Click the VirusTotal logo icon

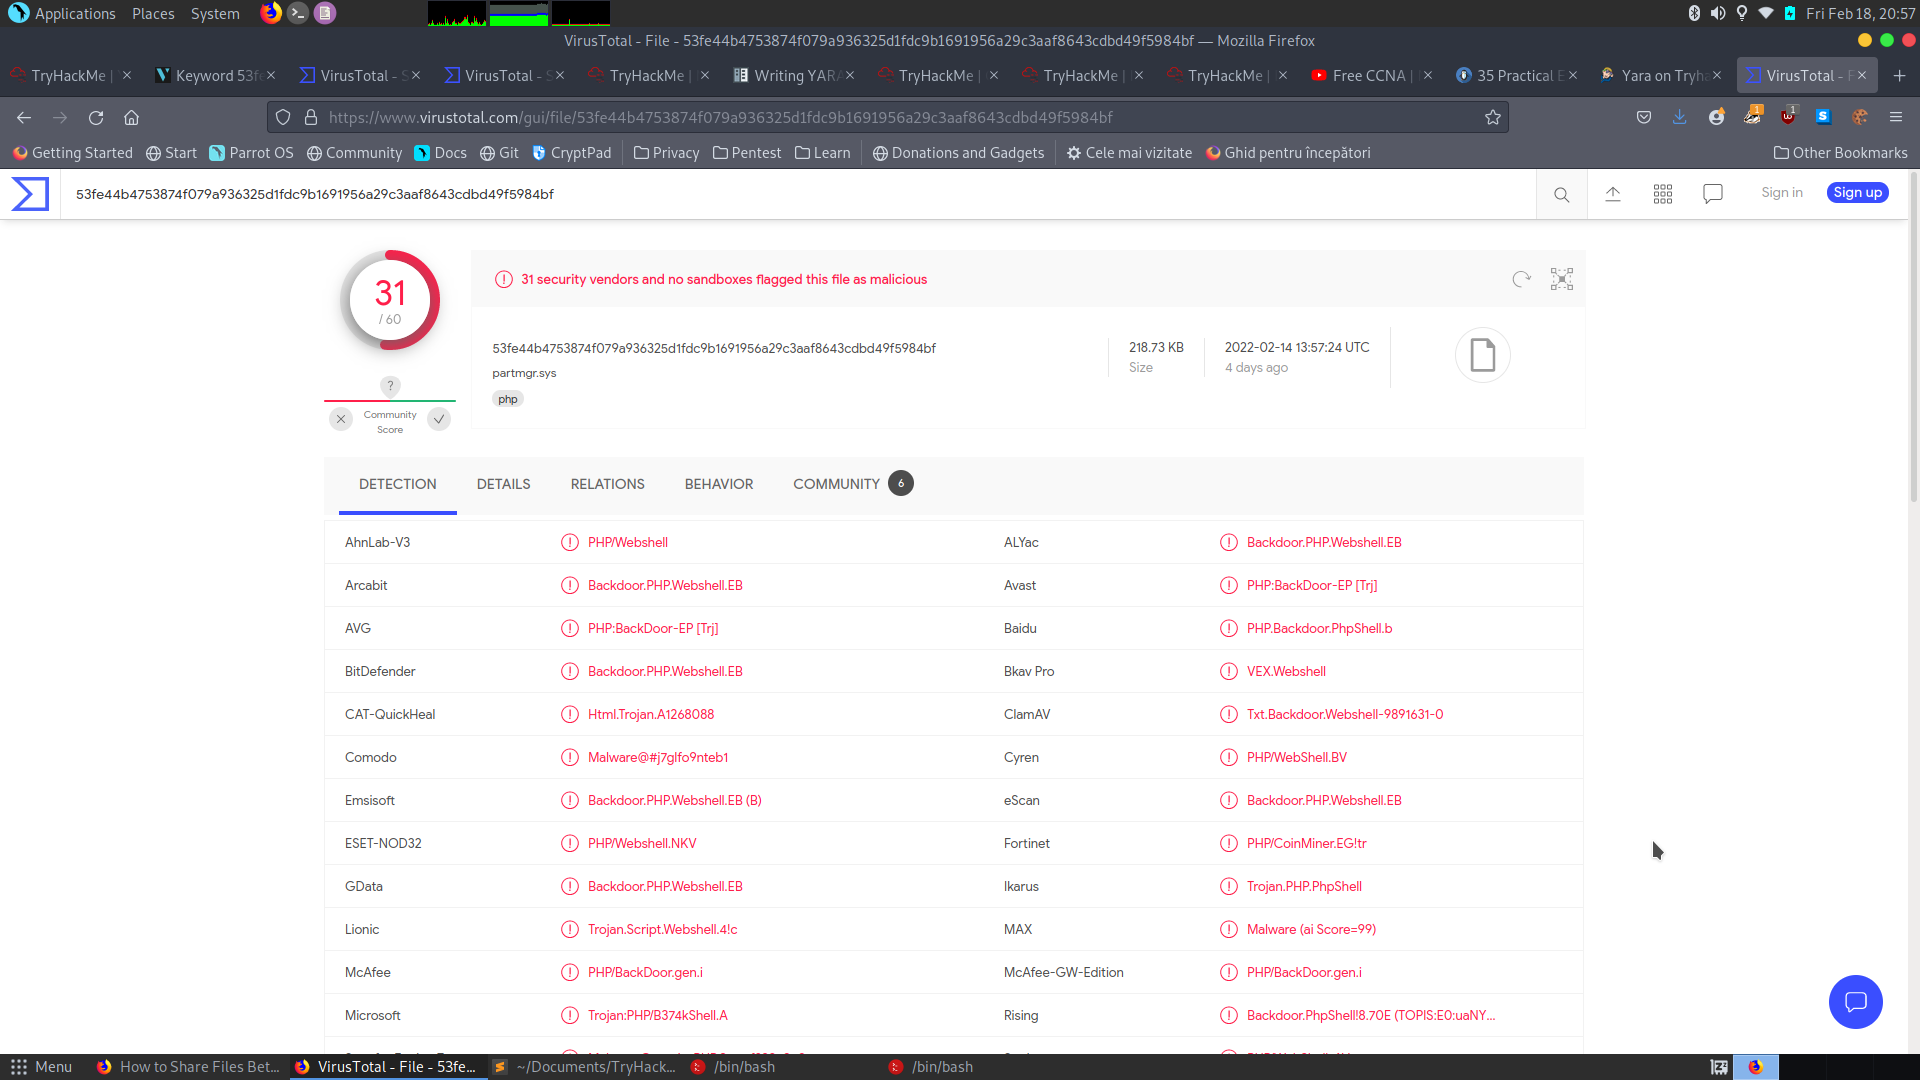click(30, 194)
